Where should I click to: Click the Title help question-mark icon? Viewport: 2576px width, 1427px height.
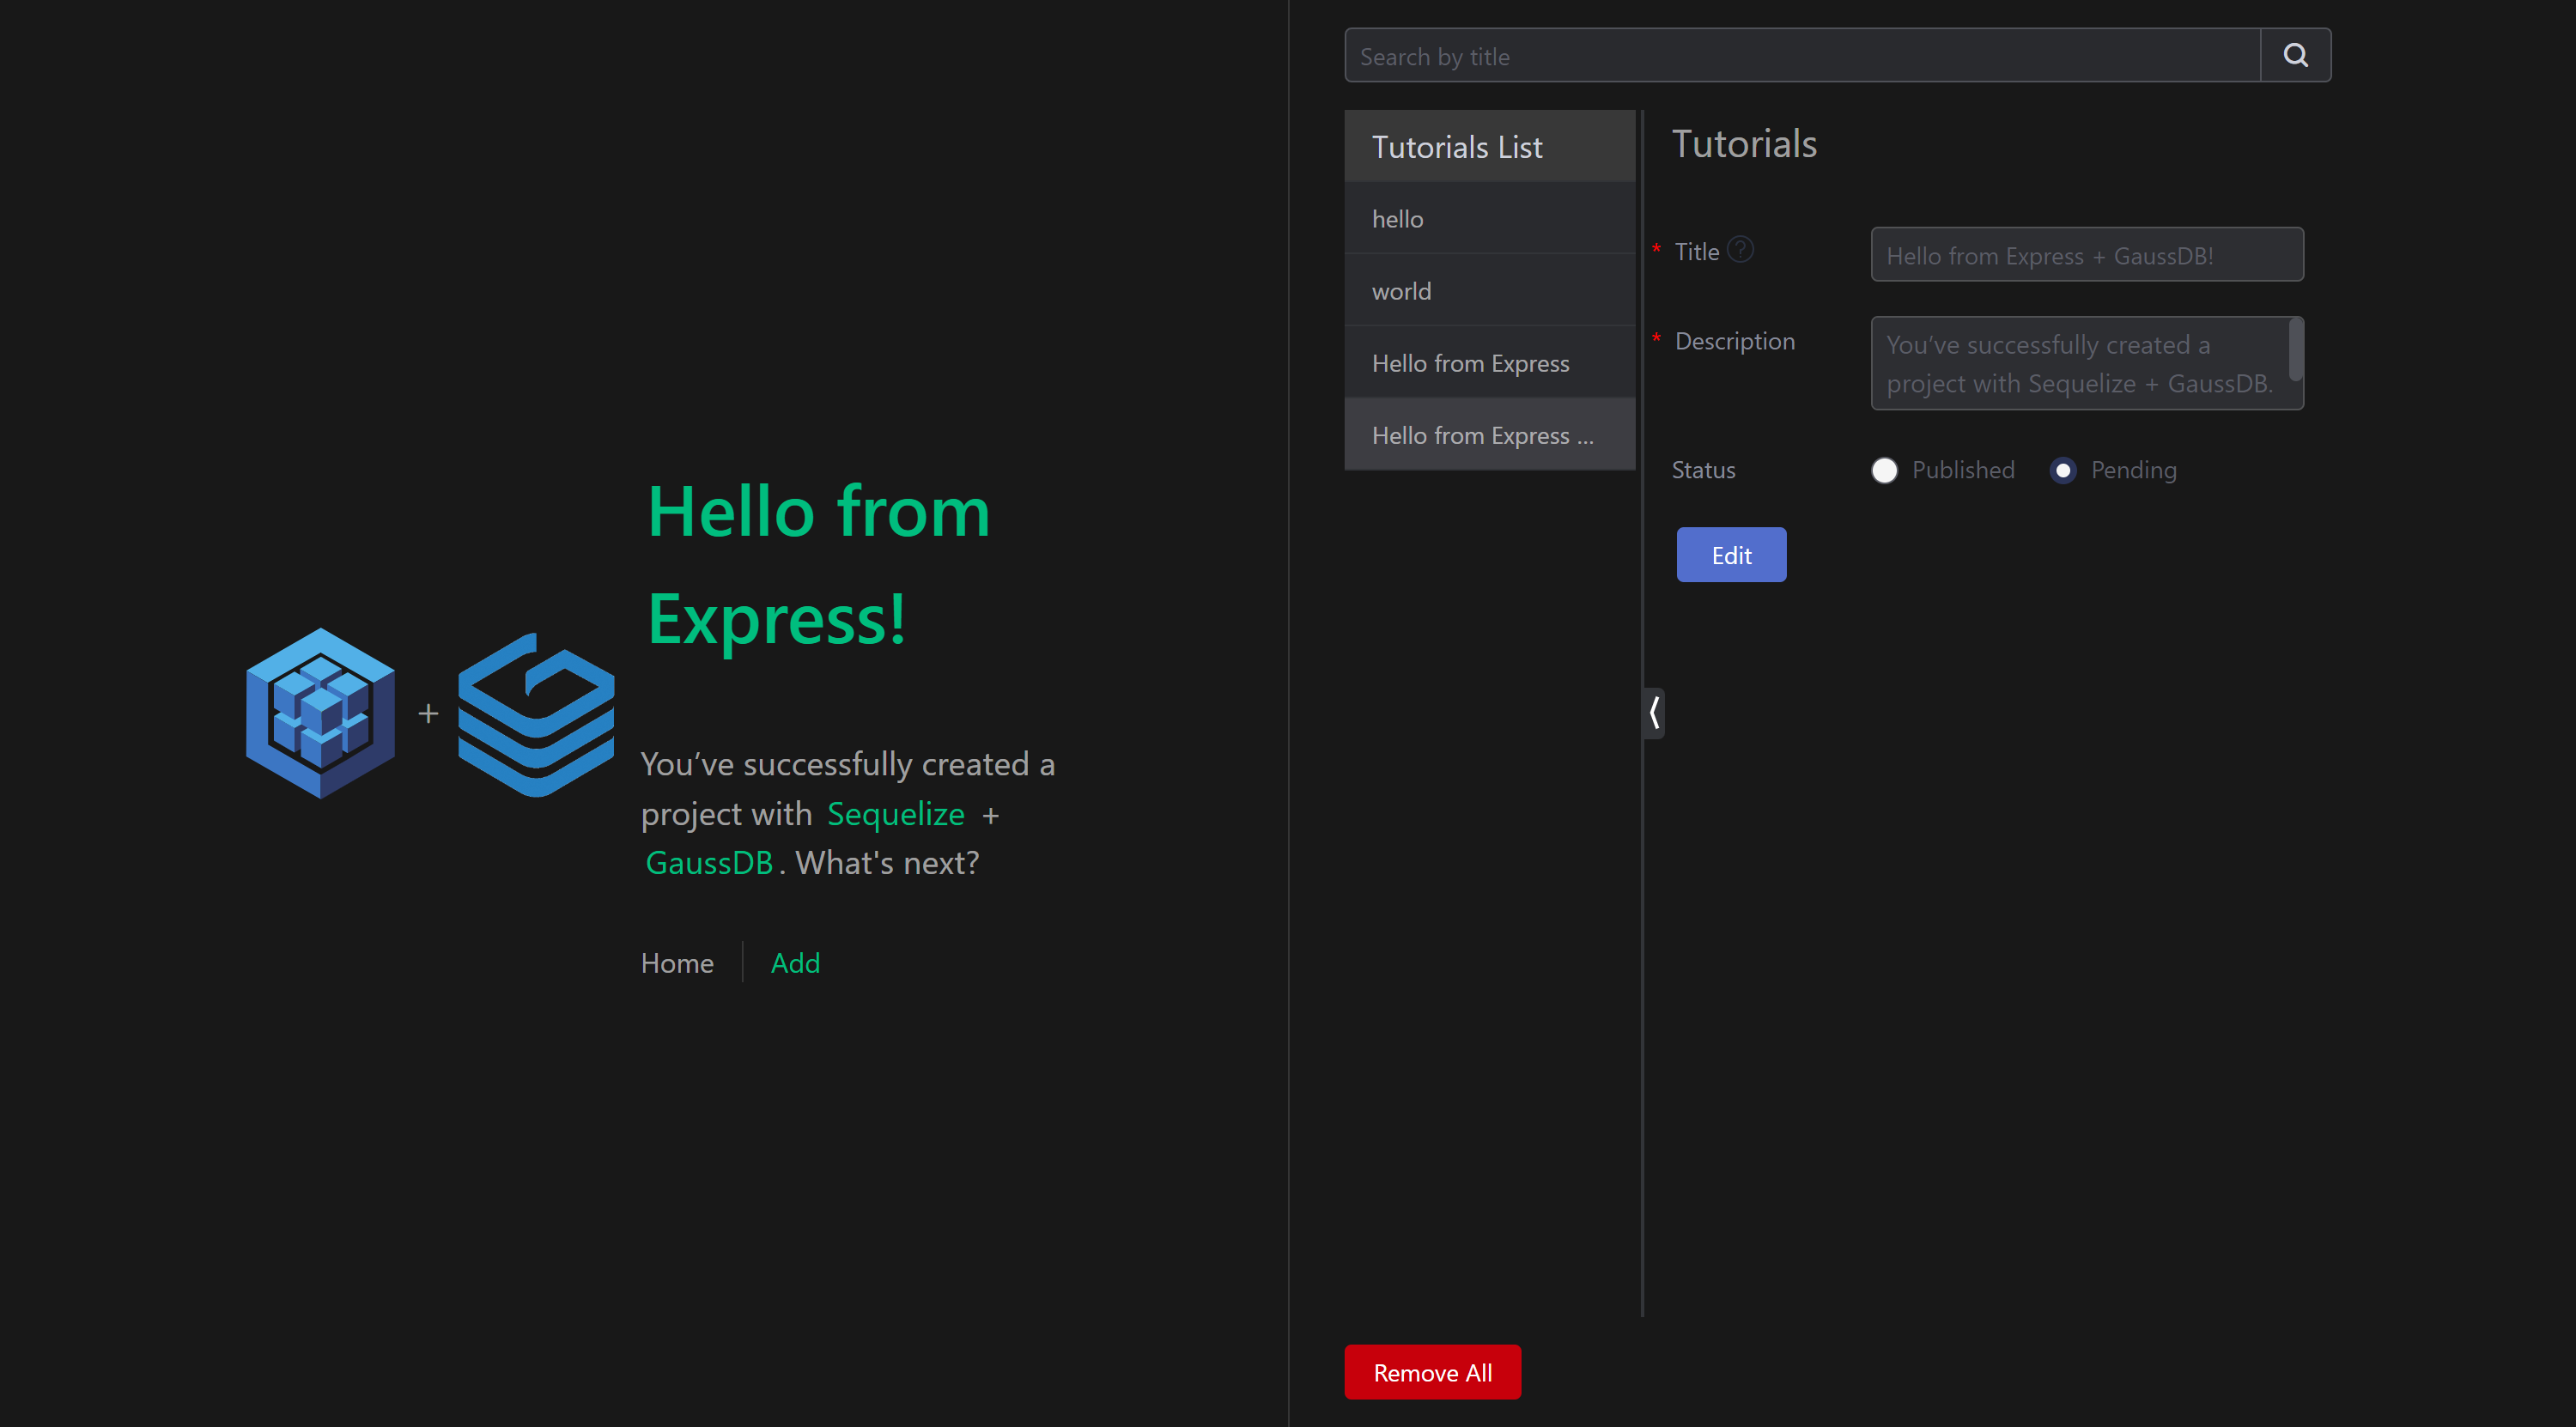(x=1740, y=250)
